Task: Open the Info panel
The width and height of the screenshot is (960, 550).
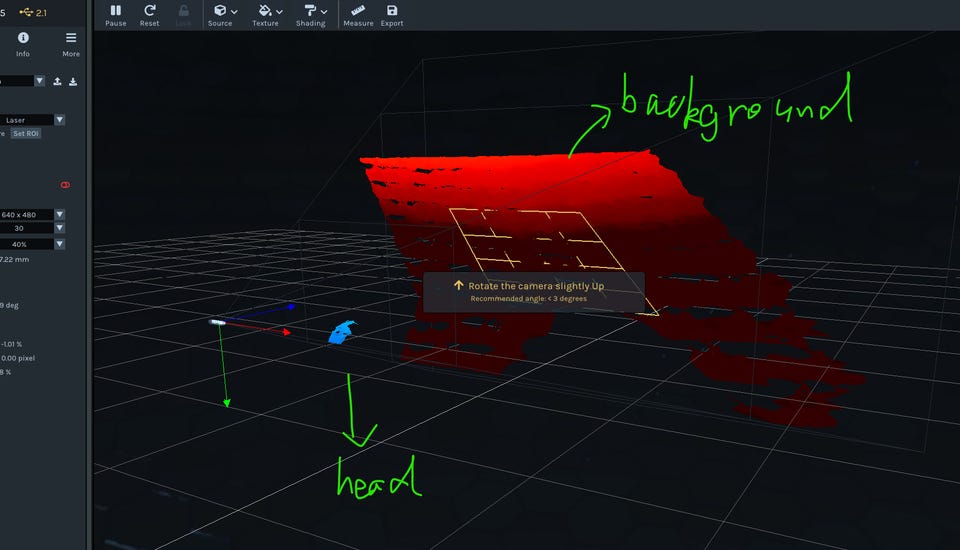Action: tap(23, 44)
